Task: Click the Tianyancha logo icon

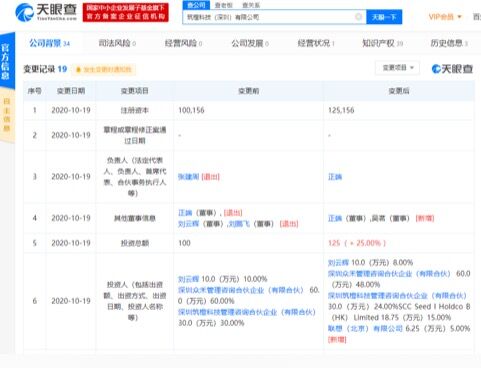Action: (25, 12)
